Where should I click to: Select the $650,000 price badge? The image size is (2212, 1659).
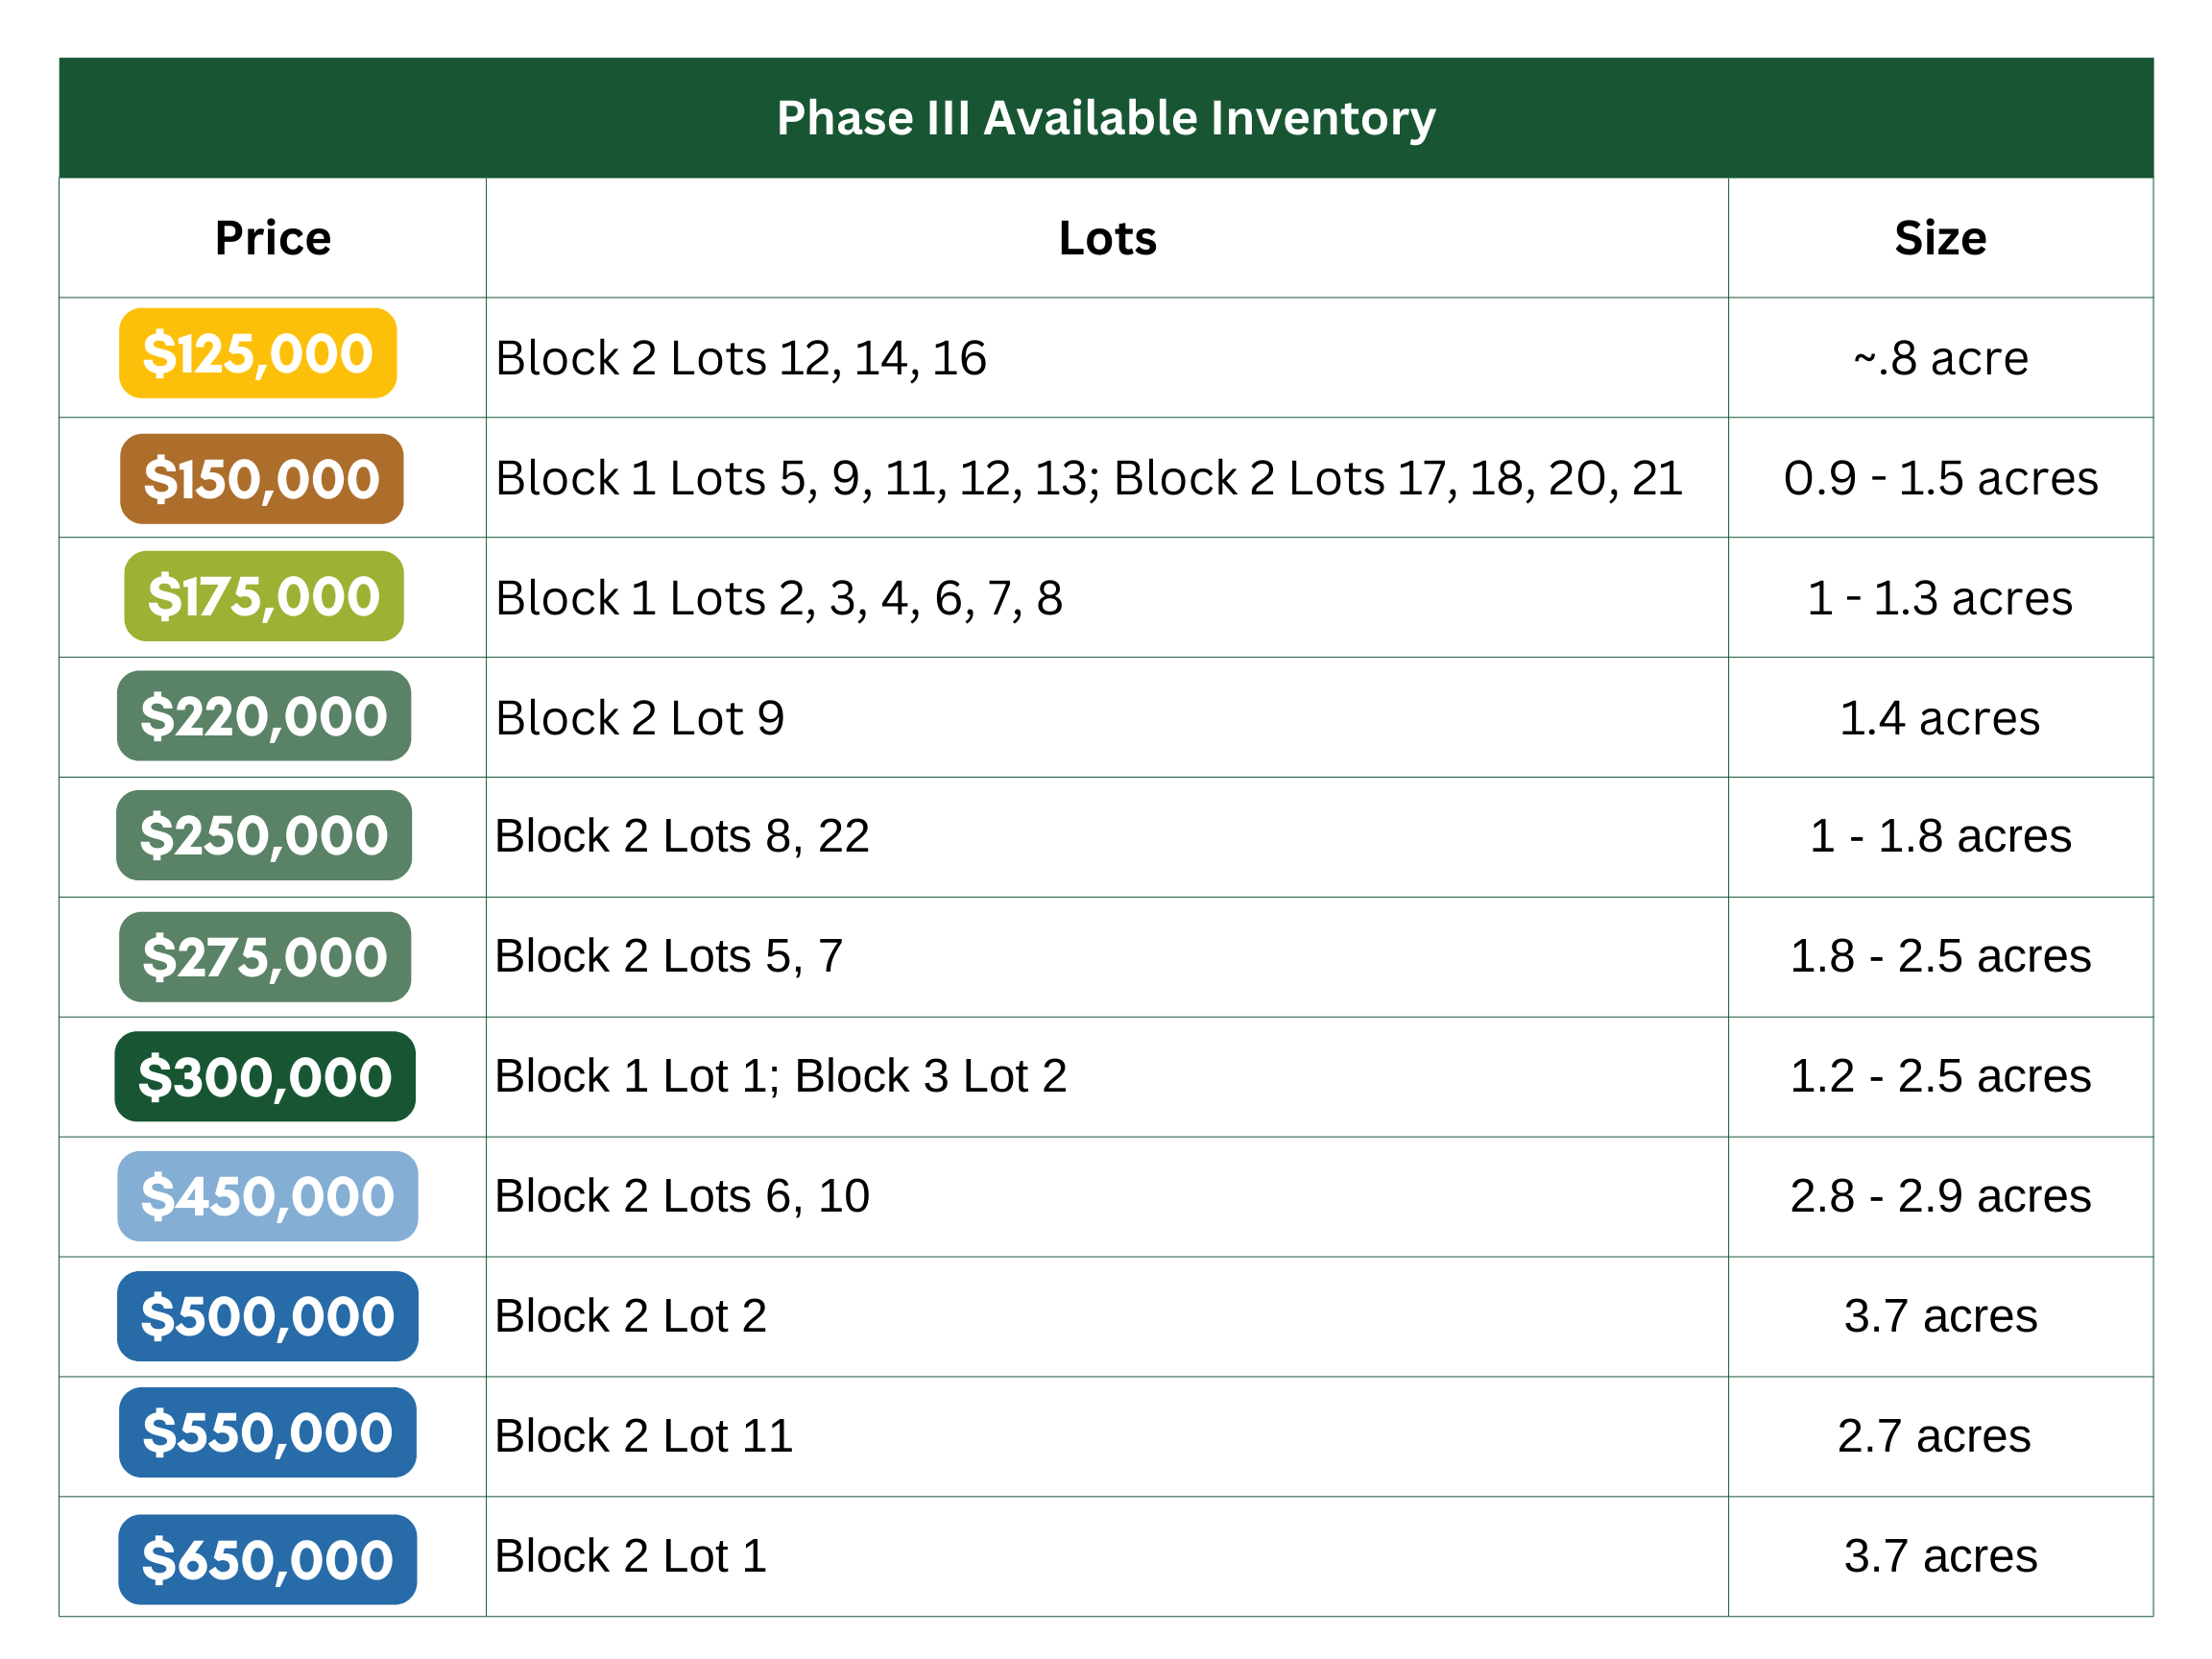click(x=267, y=1560)
